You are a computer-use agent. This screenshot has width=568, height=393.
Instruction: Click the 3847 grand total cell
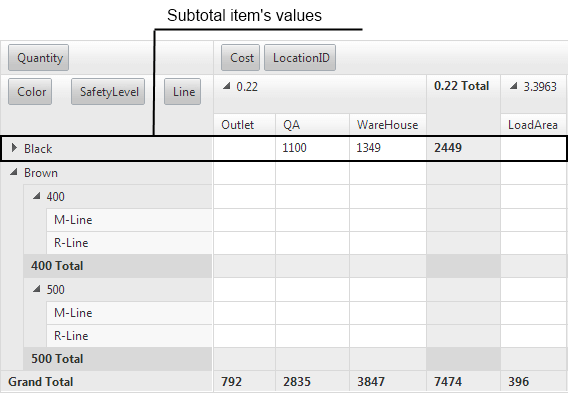[x=388, y=382]
